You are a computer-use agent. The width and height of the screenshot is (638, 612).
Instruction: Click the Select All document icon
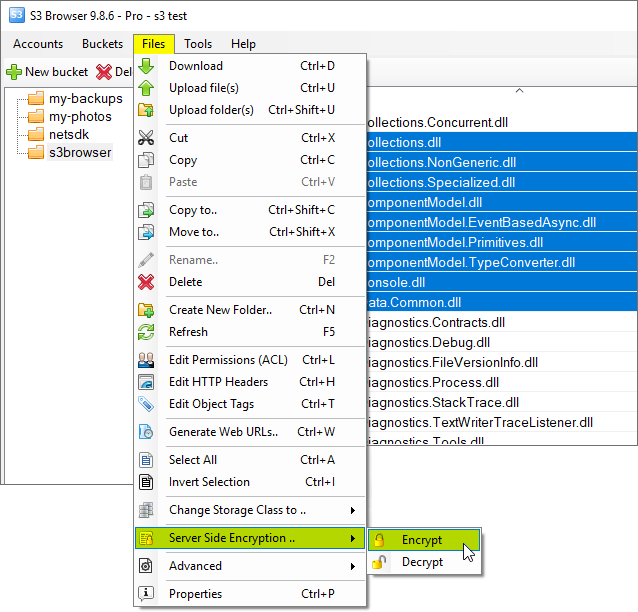click(146, 460)
